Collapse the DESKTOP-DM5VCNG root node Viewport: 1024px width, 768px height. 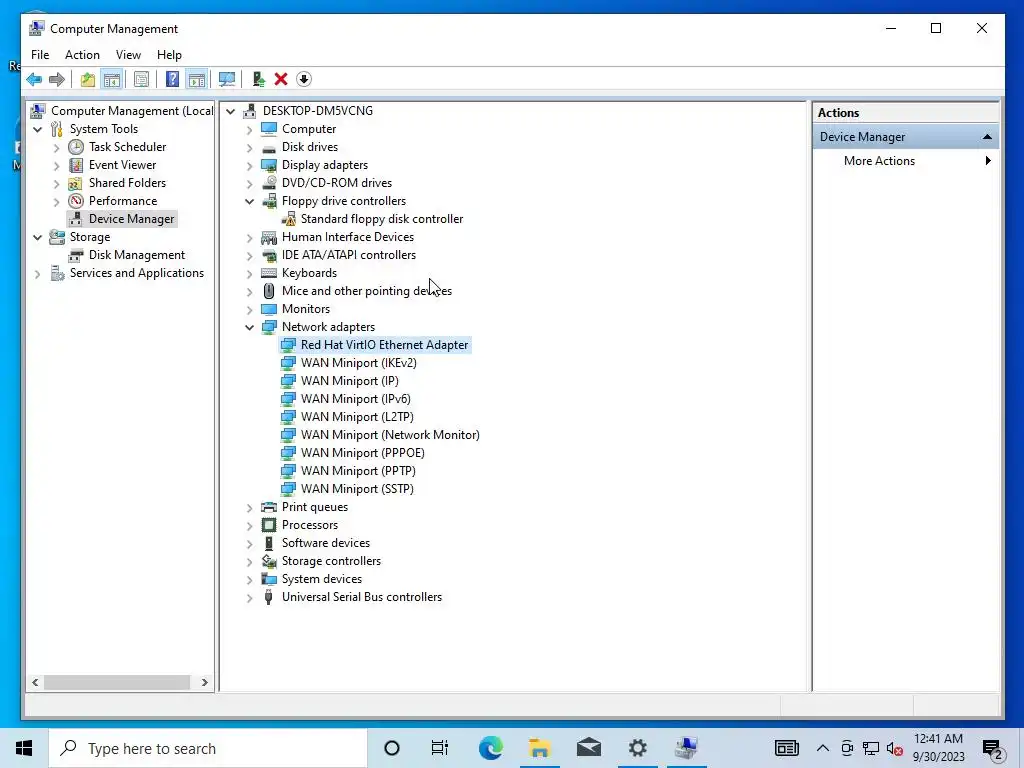[231, 111]
